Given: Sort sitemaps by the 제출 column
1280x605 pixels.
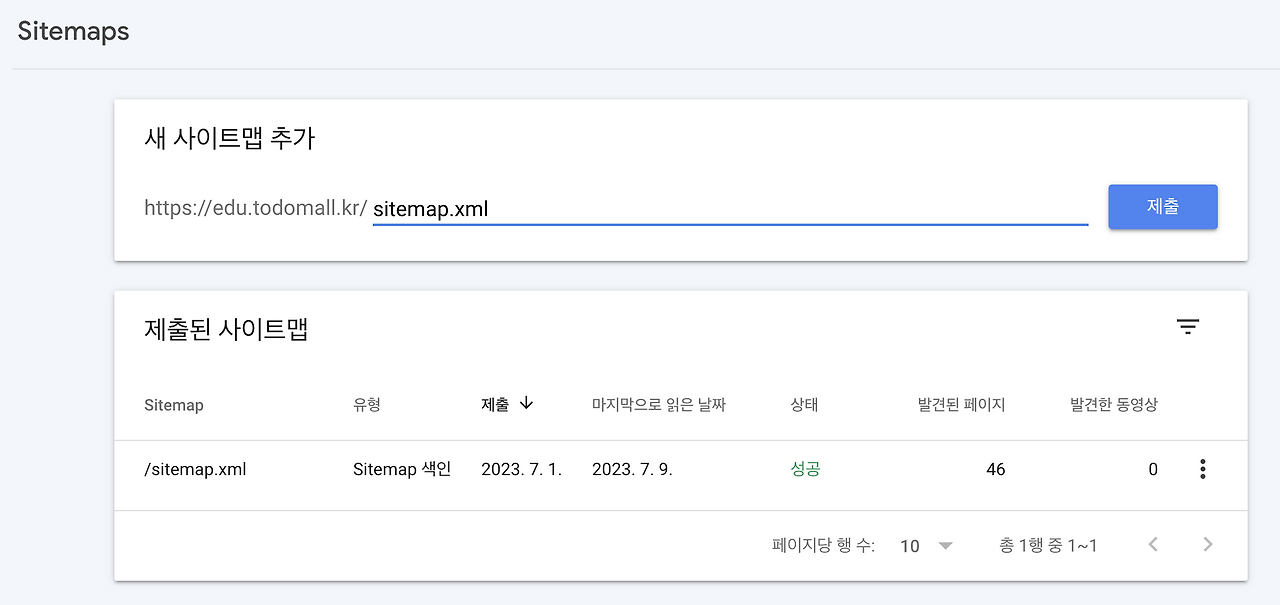Looking at the screenshot, I should tap(494, 404).
